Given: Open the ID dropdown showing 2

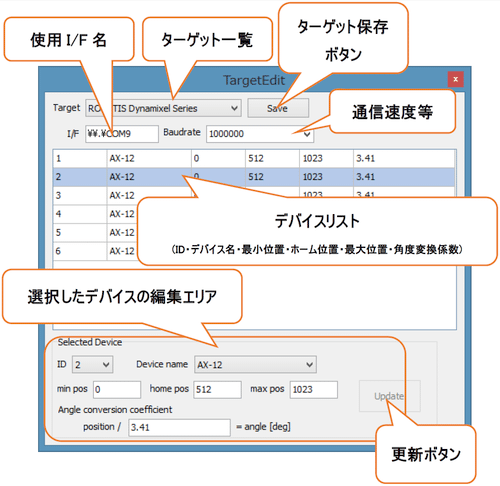Looking at the screenshot, I should [x=92, y=364].
